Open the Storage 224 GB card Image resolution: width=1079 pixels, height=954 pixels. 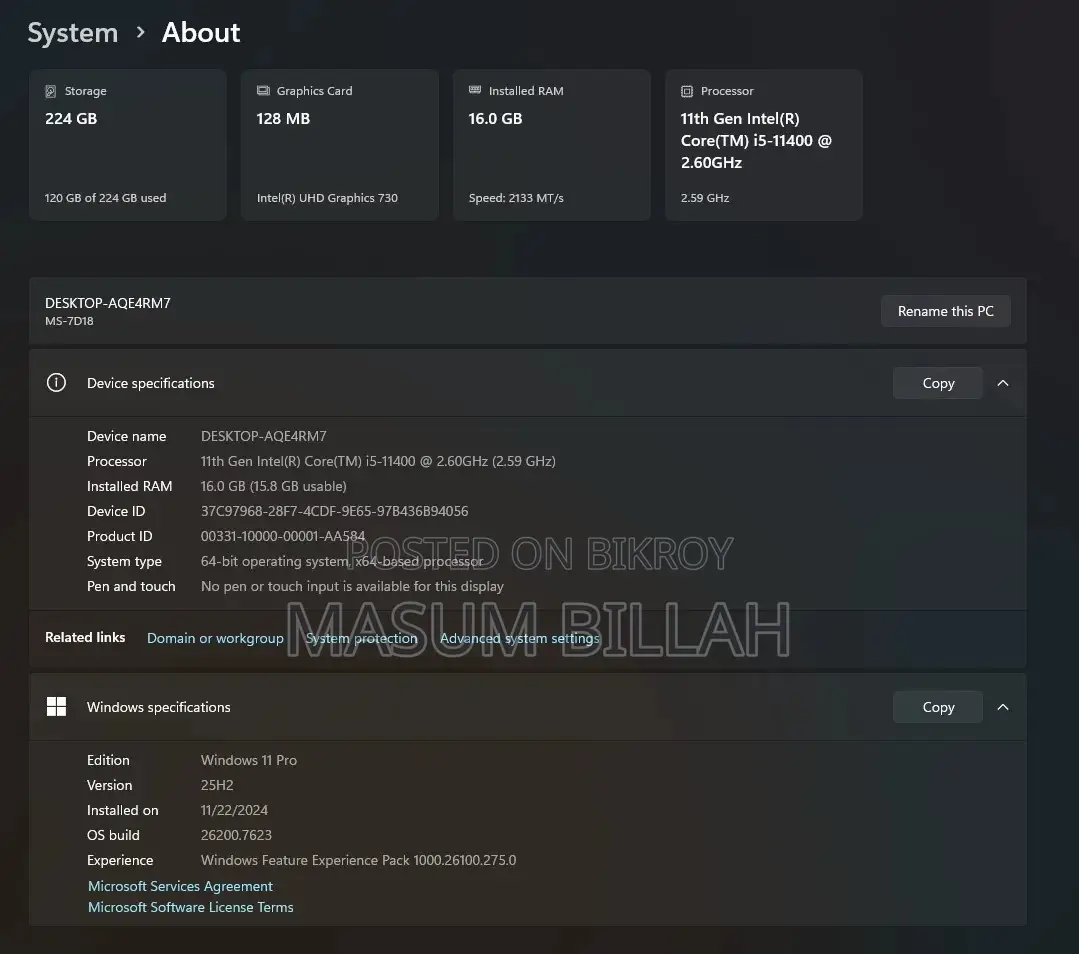click(128, 145)
